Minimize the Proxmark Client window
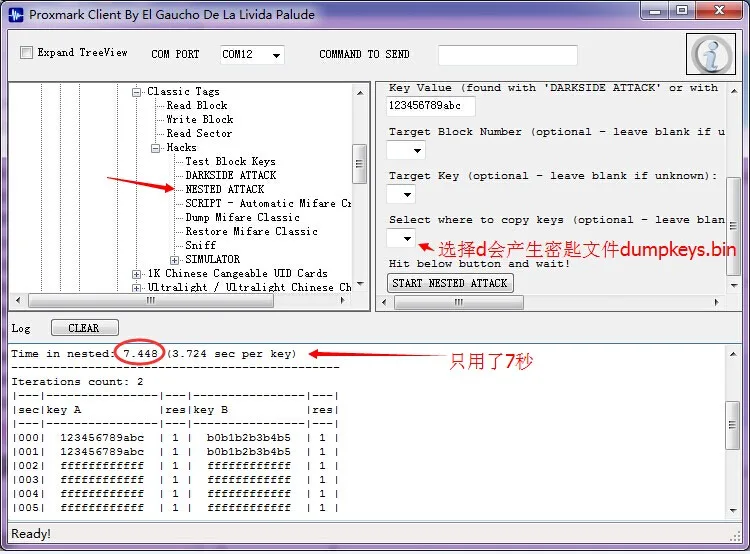Image resolution: width=750 pixels, height=554 pixels. tap(655, 11)
